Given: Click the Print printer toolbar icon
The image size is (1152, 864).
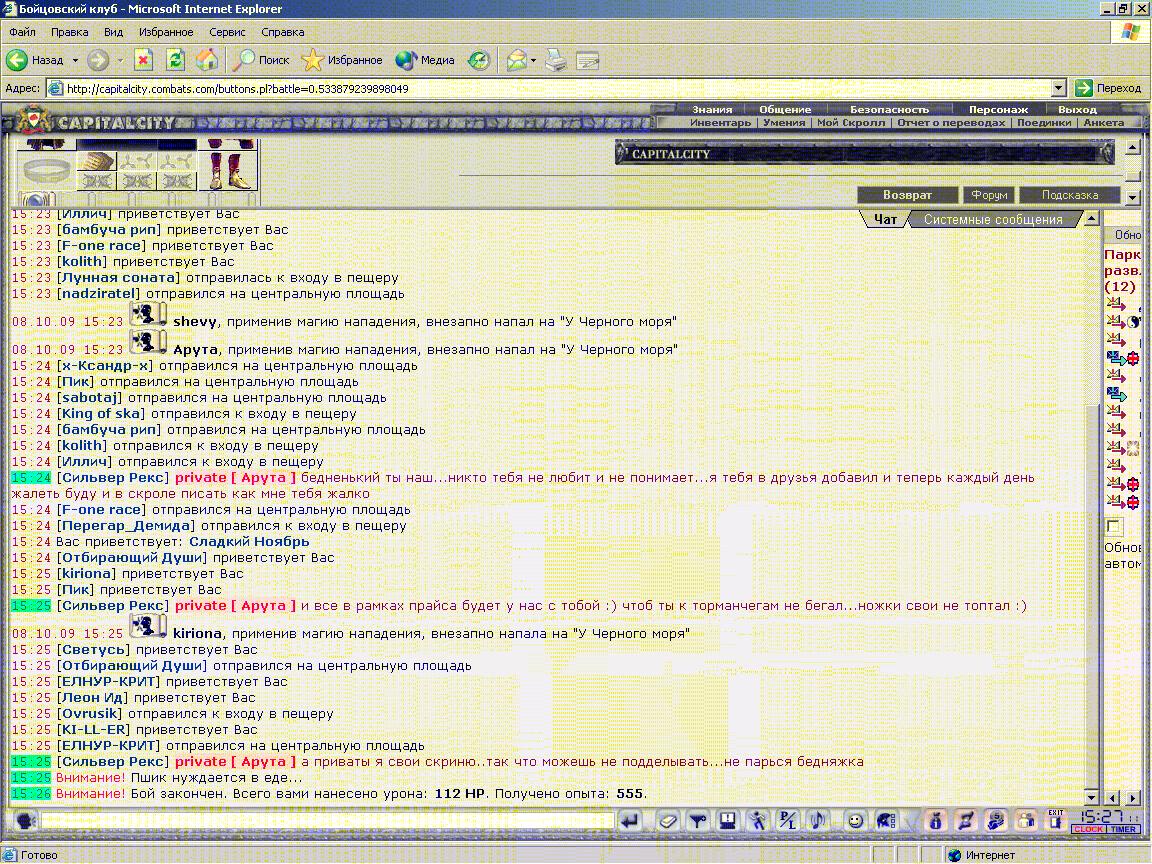Looking at the screenshot, I should point(556,60).
